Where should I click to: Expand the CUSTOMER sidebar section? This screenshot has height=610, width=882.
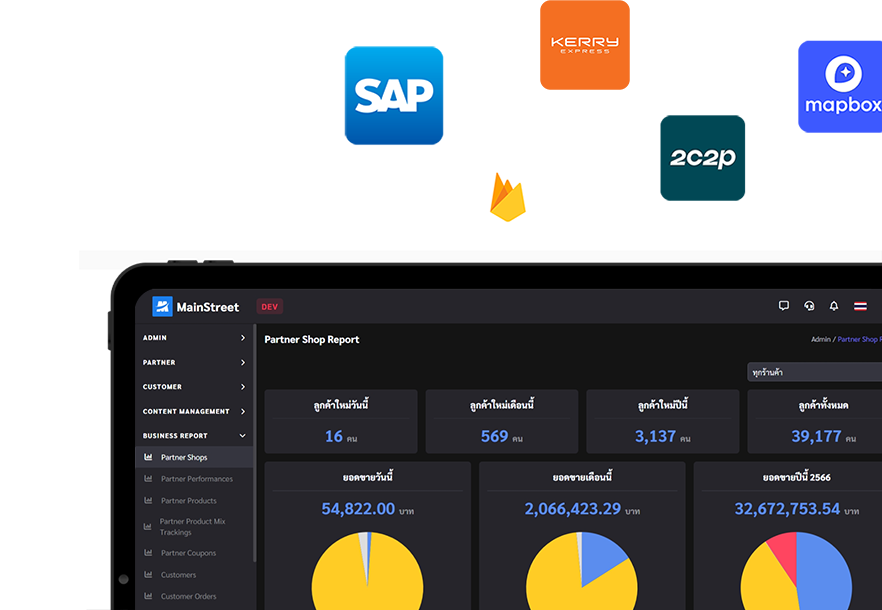pos(194,387)
